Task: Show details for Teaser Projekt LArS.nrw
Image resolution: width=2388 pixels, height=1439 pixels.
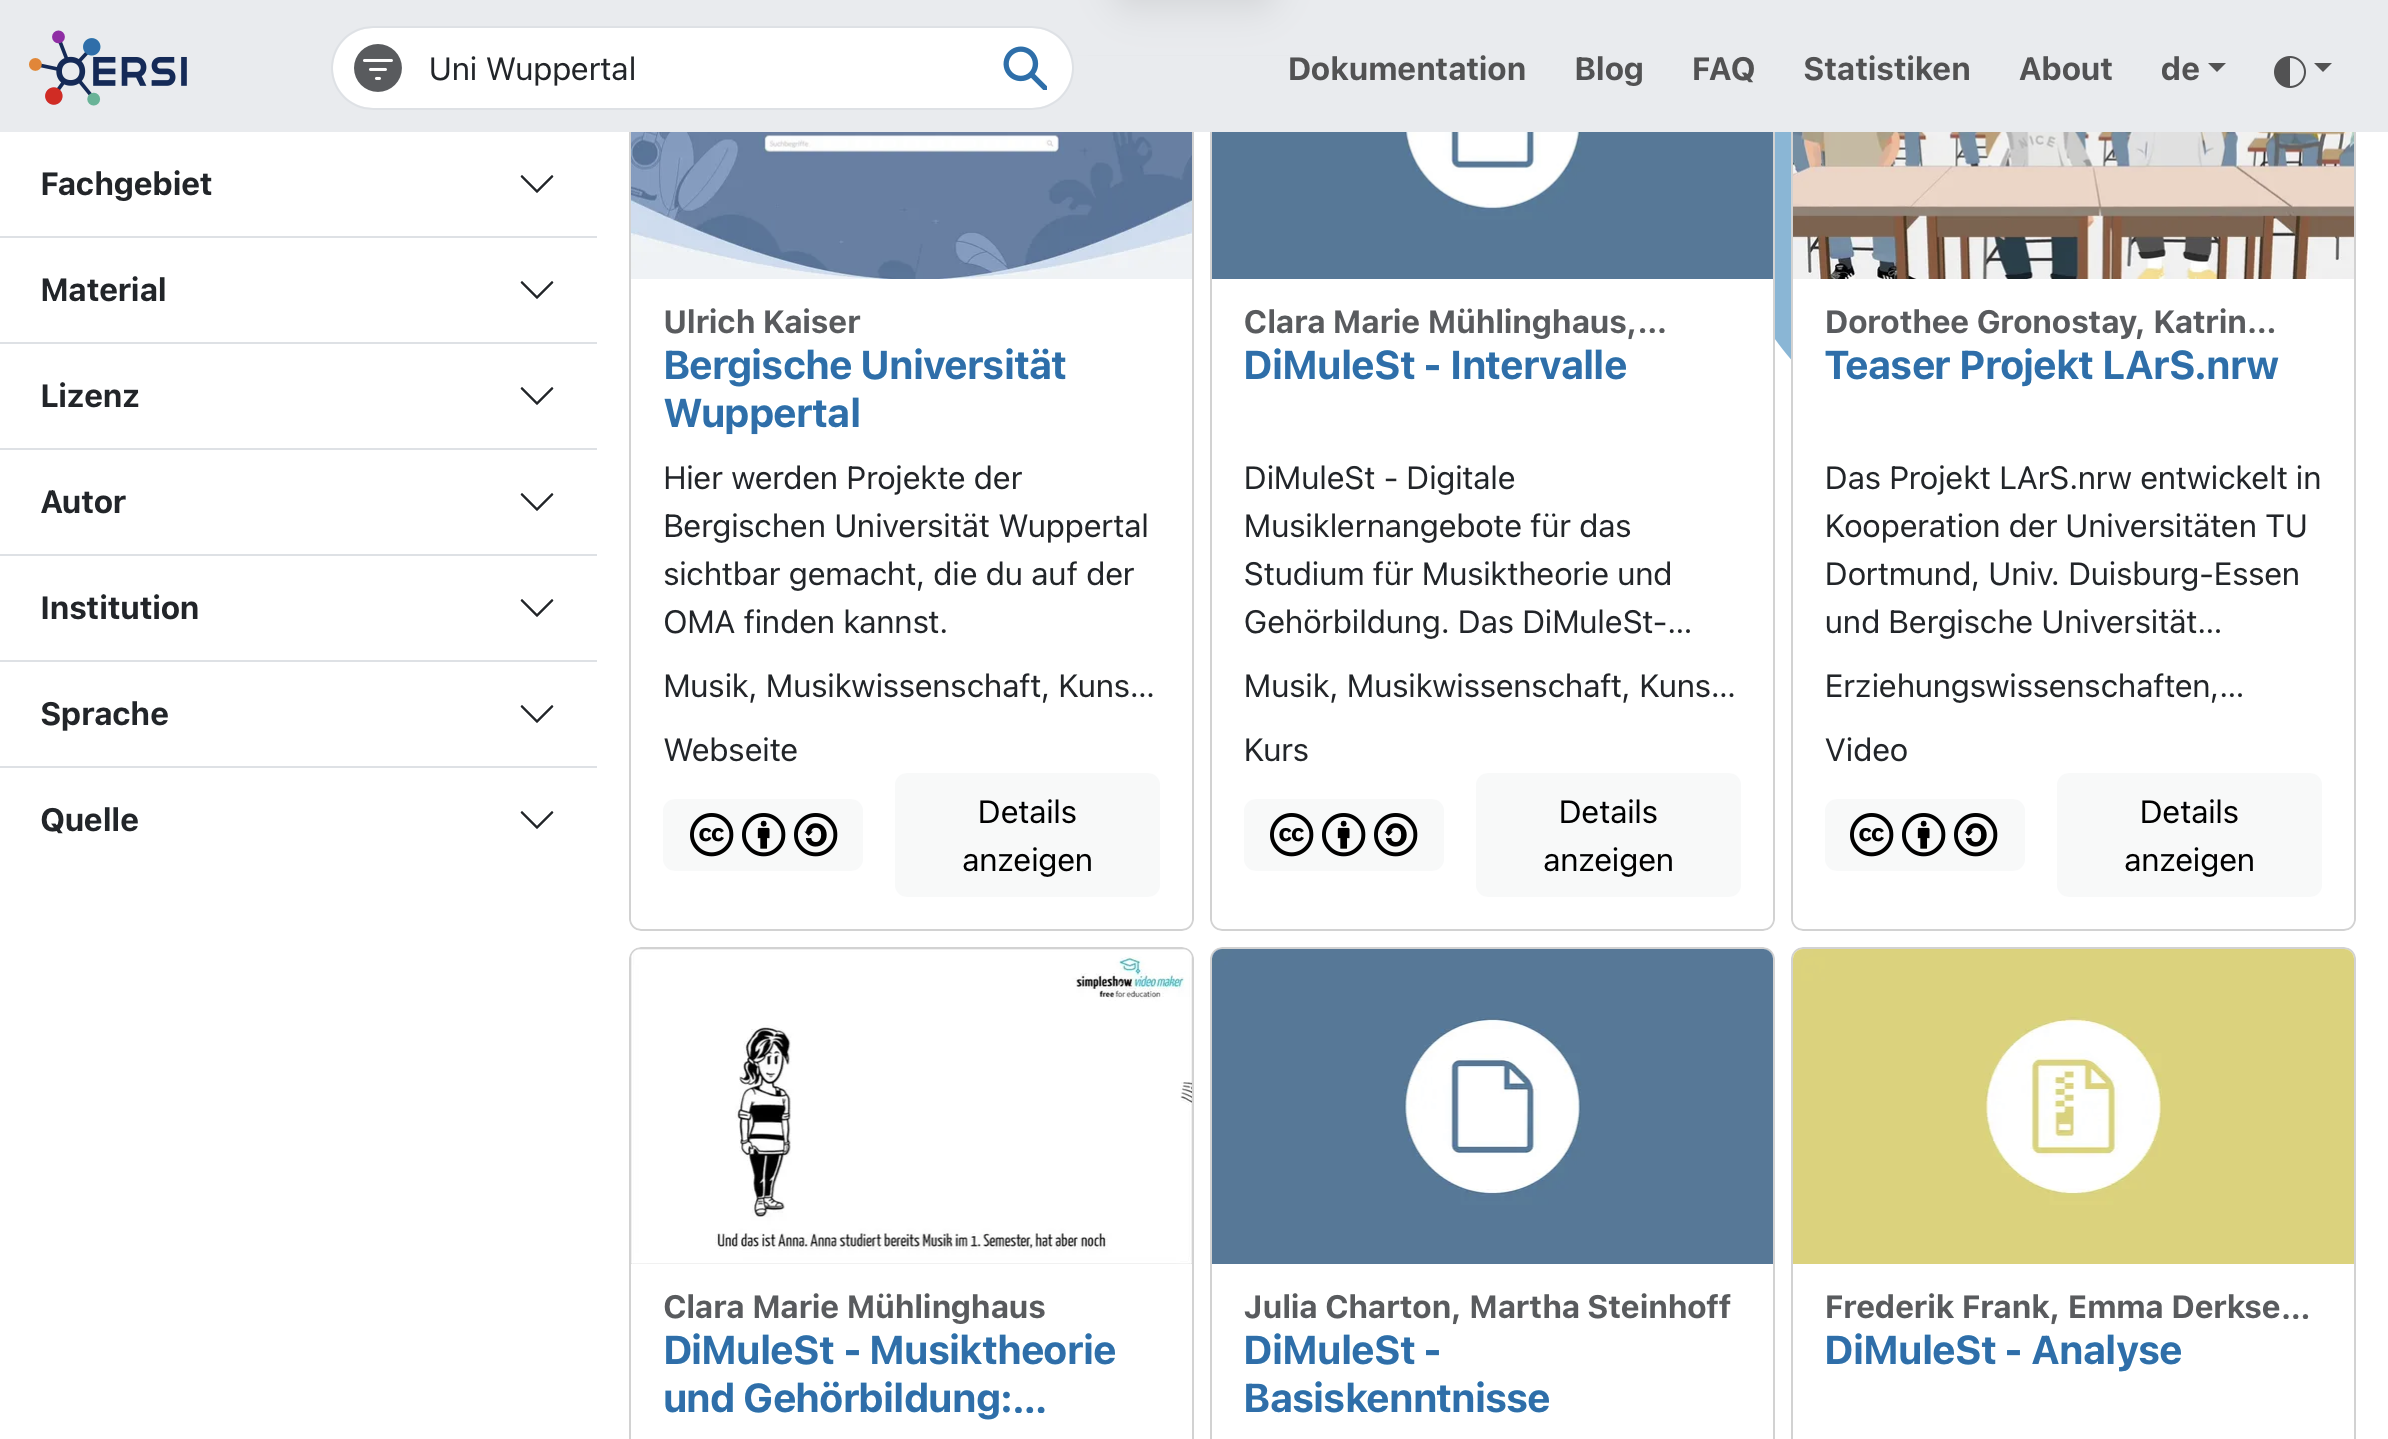Action: [2189, 835]
